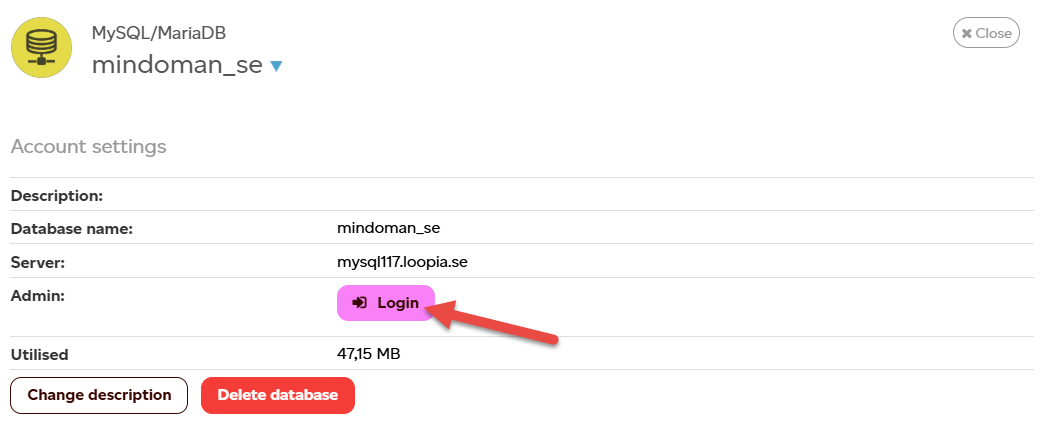Click the Database name row label
Viewport: 1053px width, 442px height.
(72, 229)
